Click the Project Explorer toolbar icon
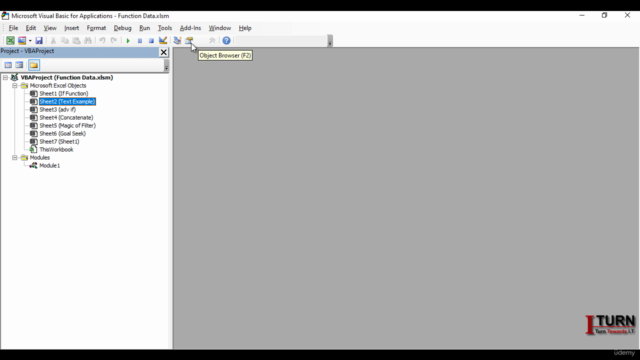640x360 pixels. tap(177, 40)
